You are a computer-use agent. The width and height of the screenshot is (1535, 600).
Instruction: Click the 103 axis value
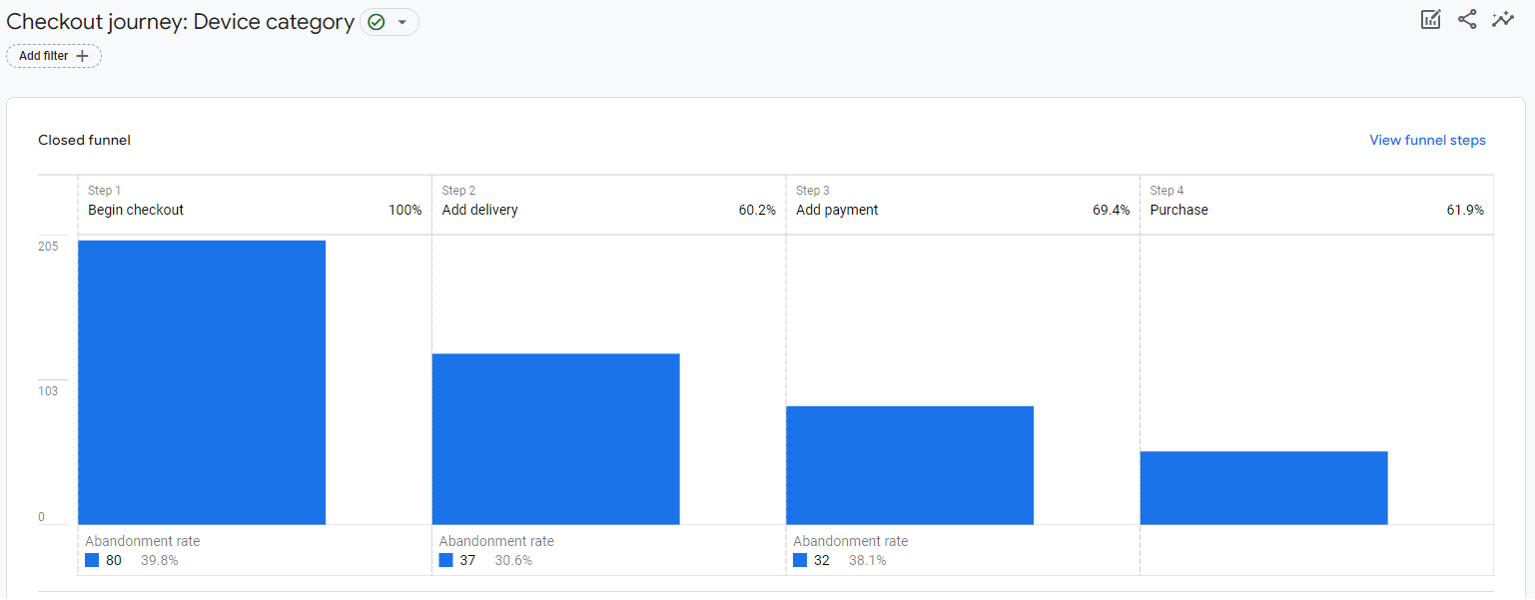click(x=48, y=391)
